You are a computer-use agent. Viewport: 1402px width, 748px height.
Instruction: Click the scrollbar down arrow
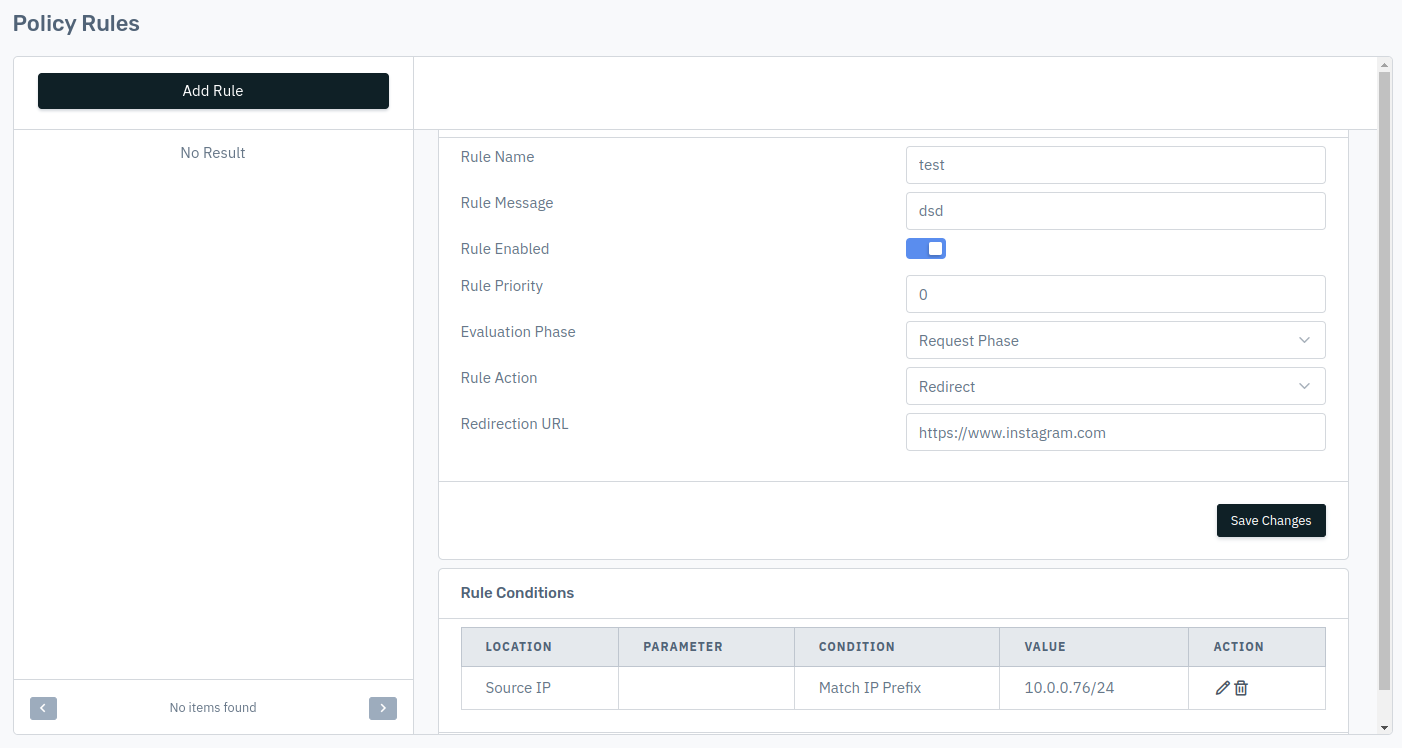point(1384,727)
